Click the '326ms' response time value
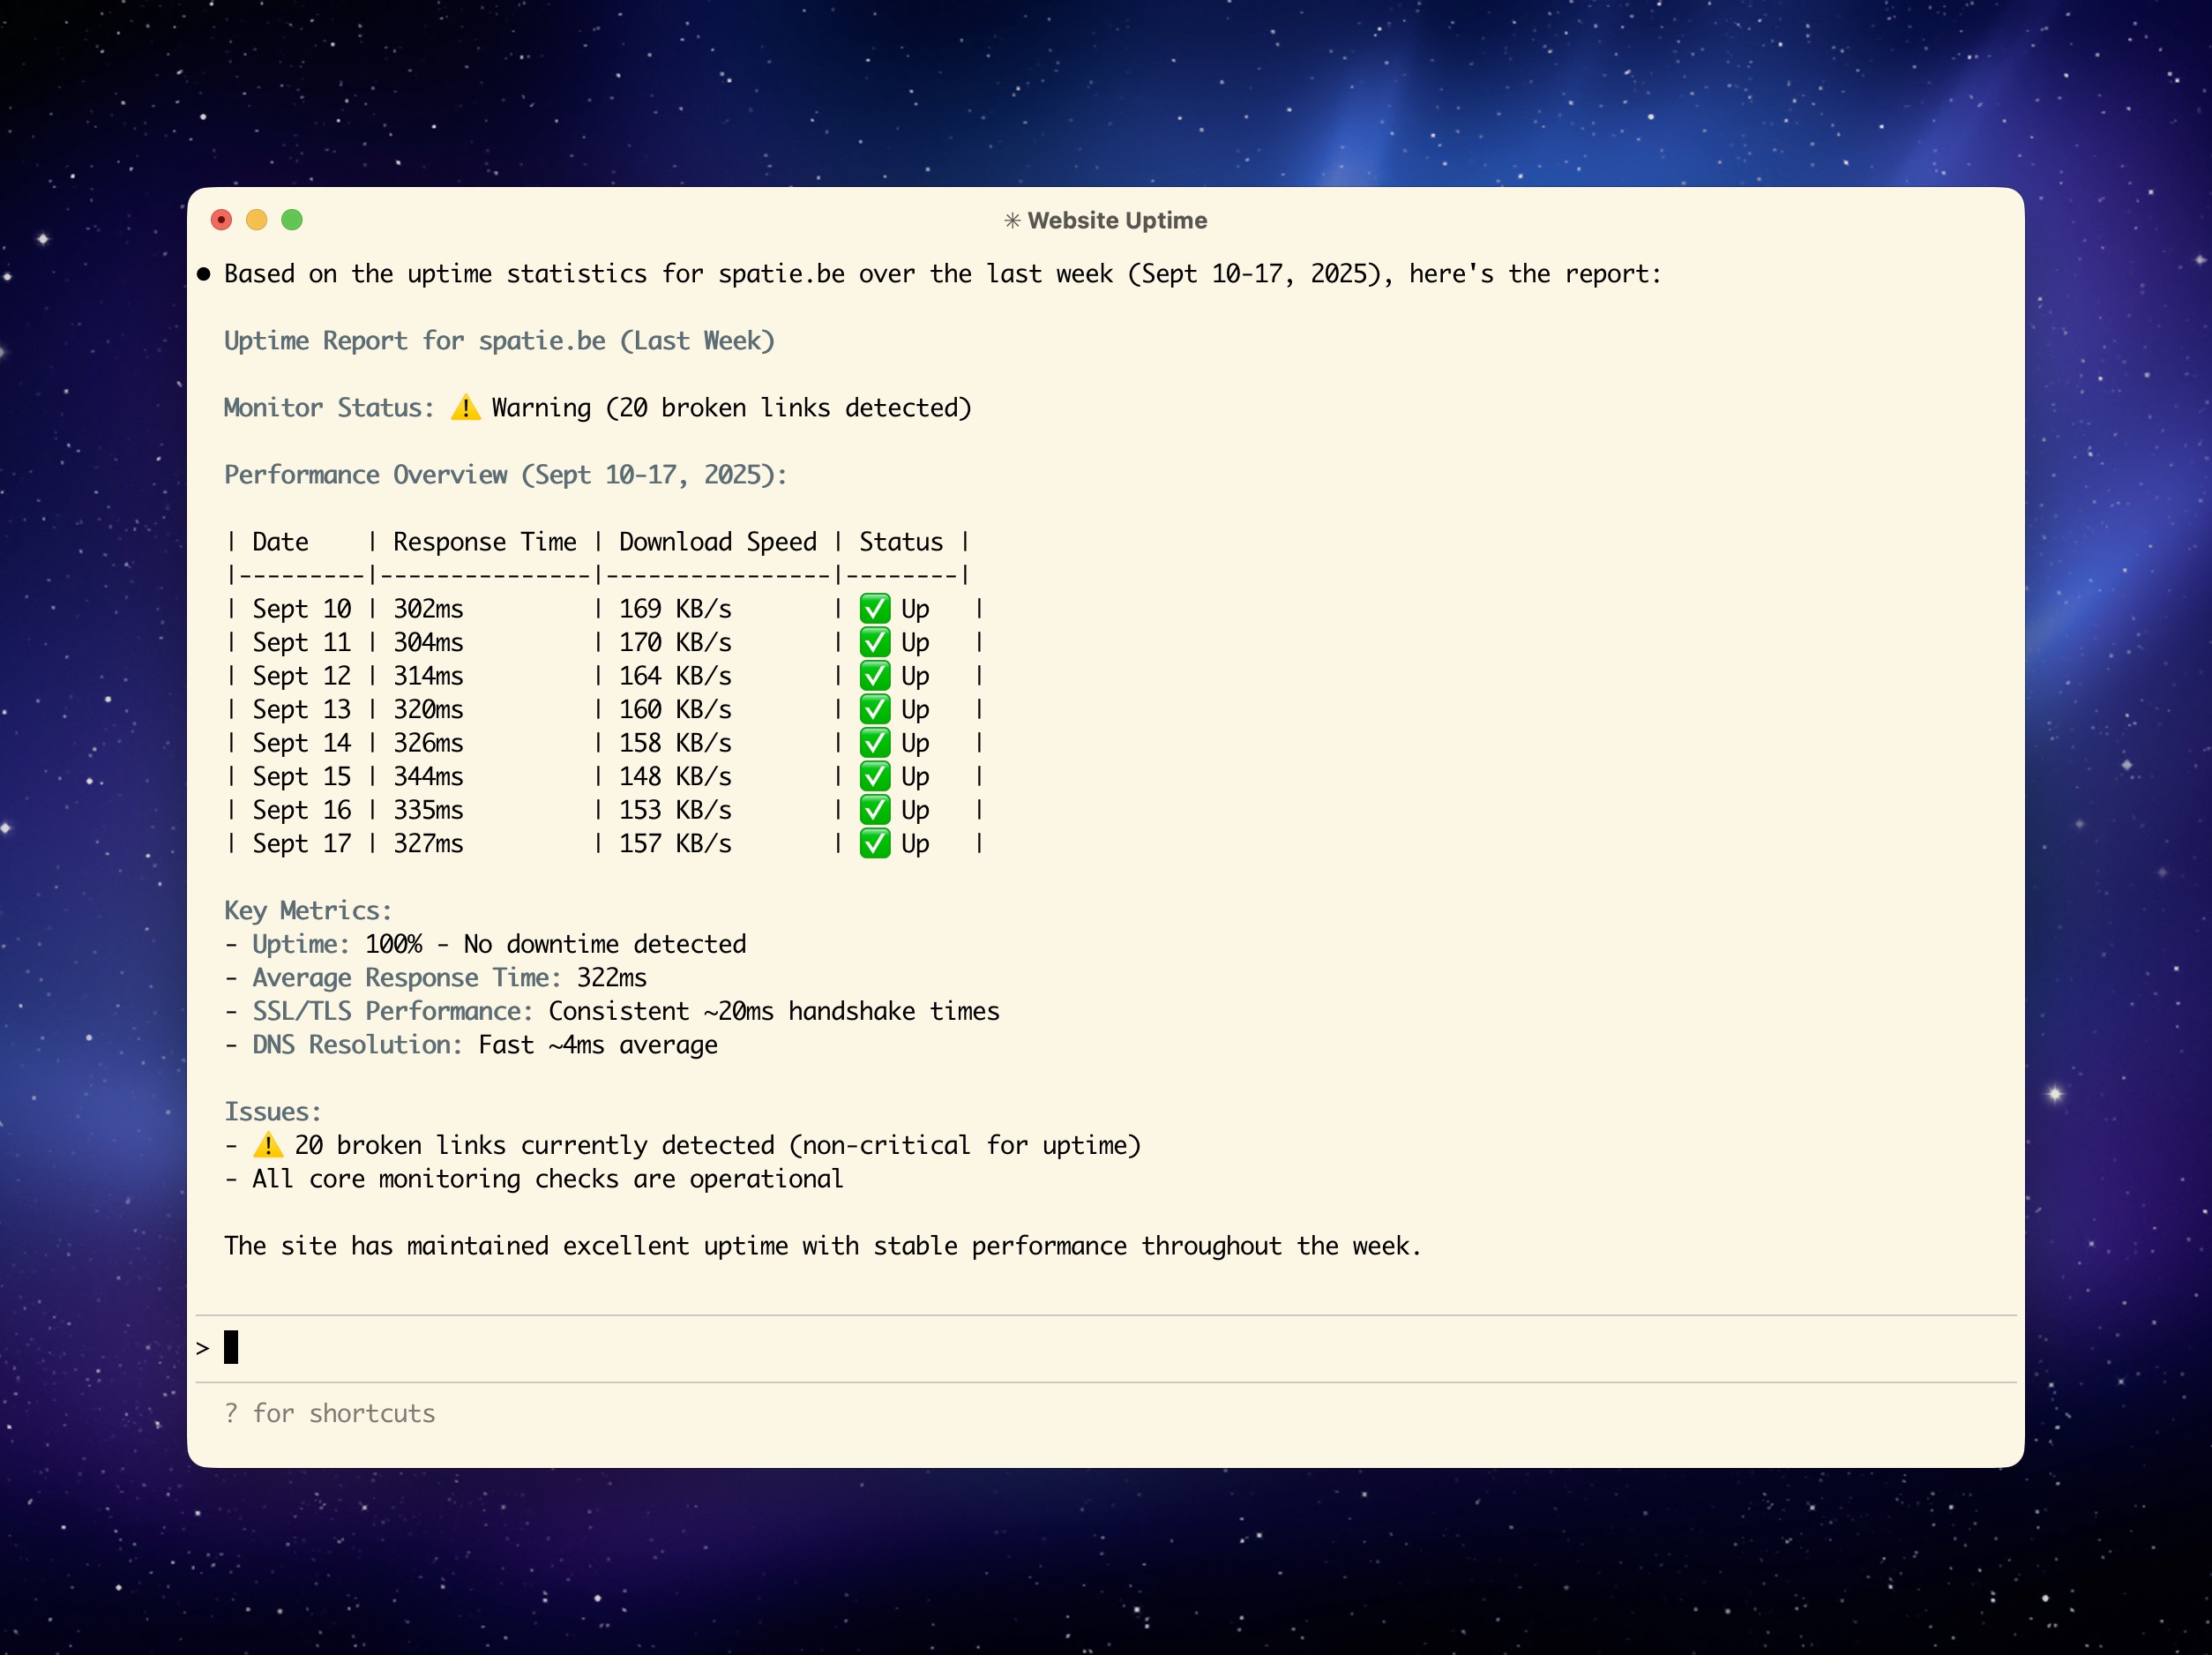This screenshot has width=2212, height=1655. tap(428, 743)
